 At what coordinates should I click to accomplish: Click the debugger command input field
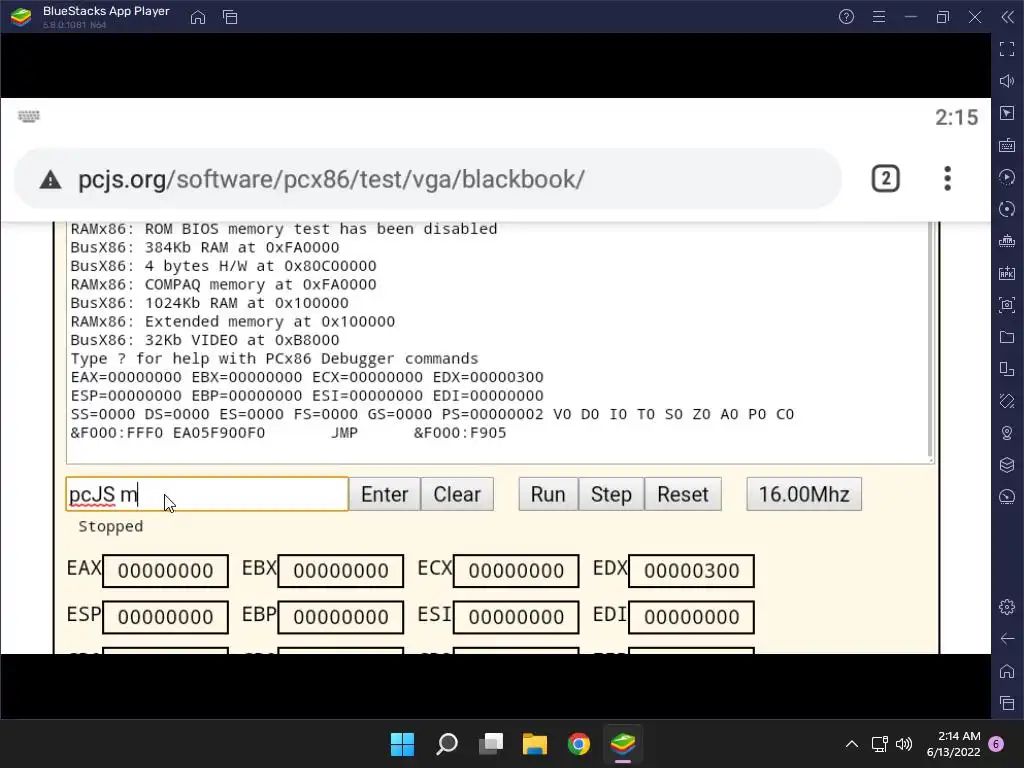[x=207, y=494]
